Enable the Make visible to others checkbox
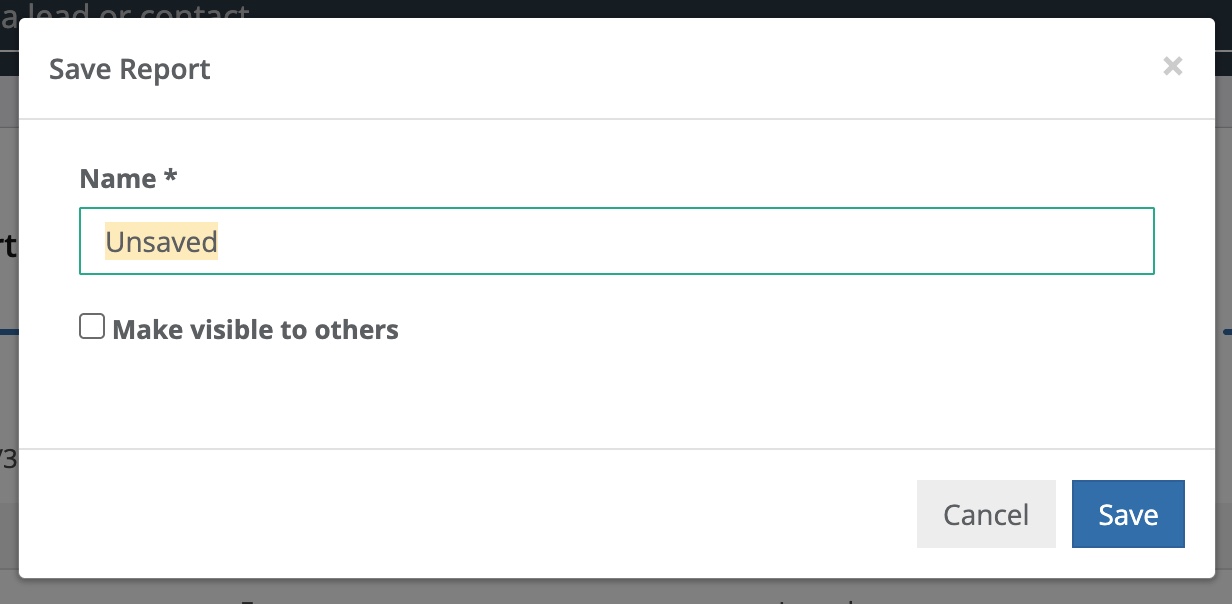1232x604 pixels. click(92, 327)
